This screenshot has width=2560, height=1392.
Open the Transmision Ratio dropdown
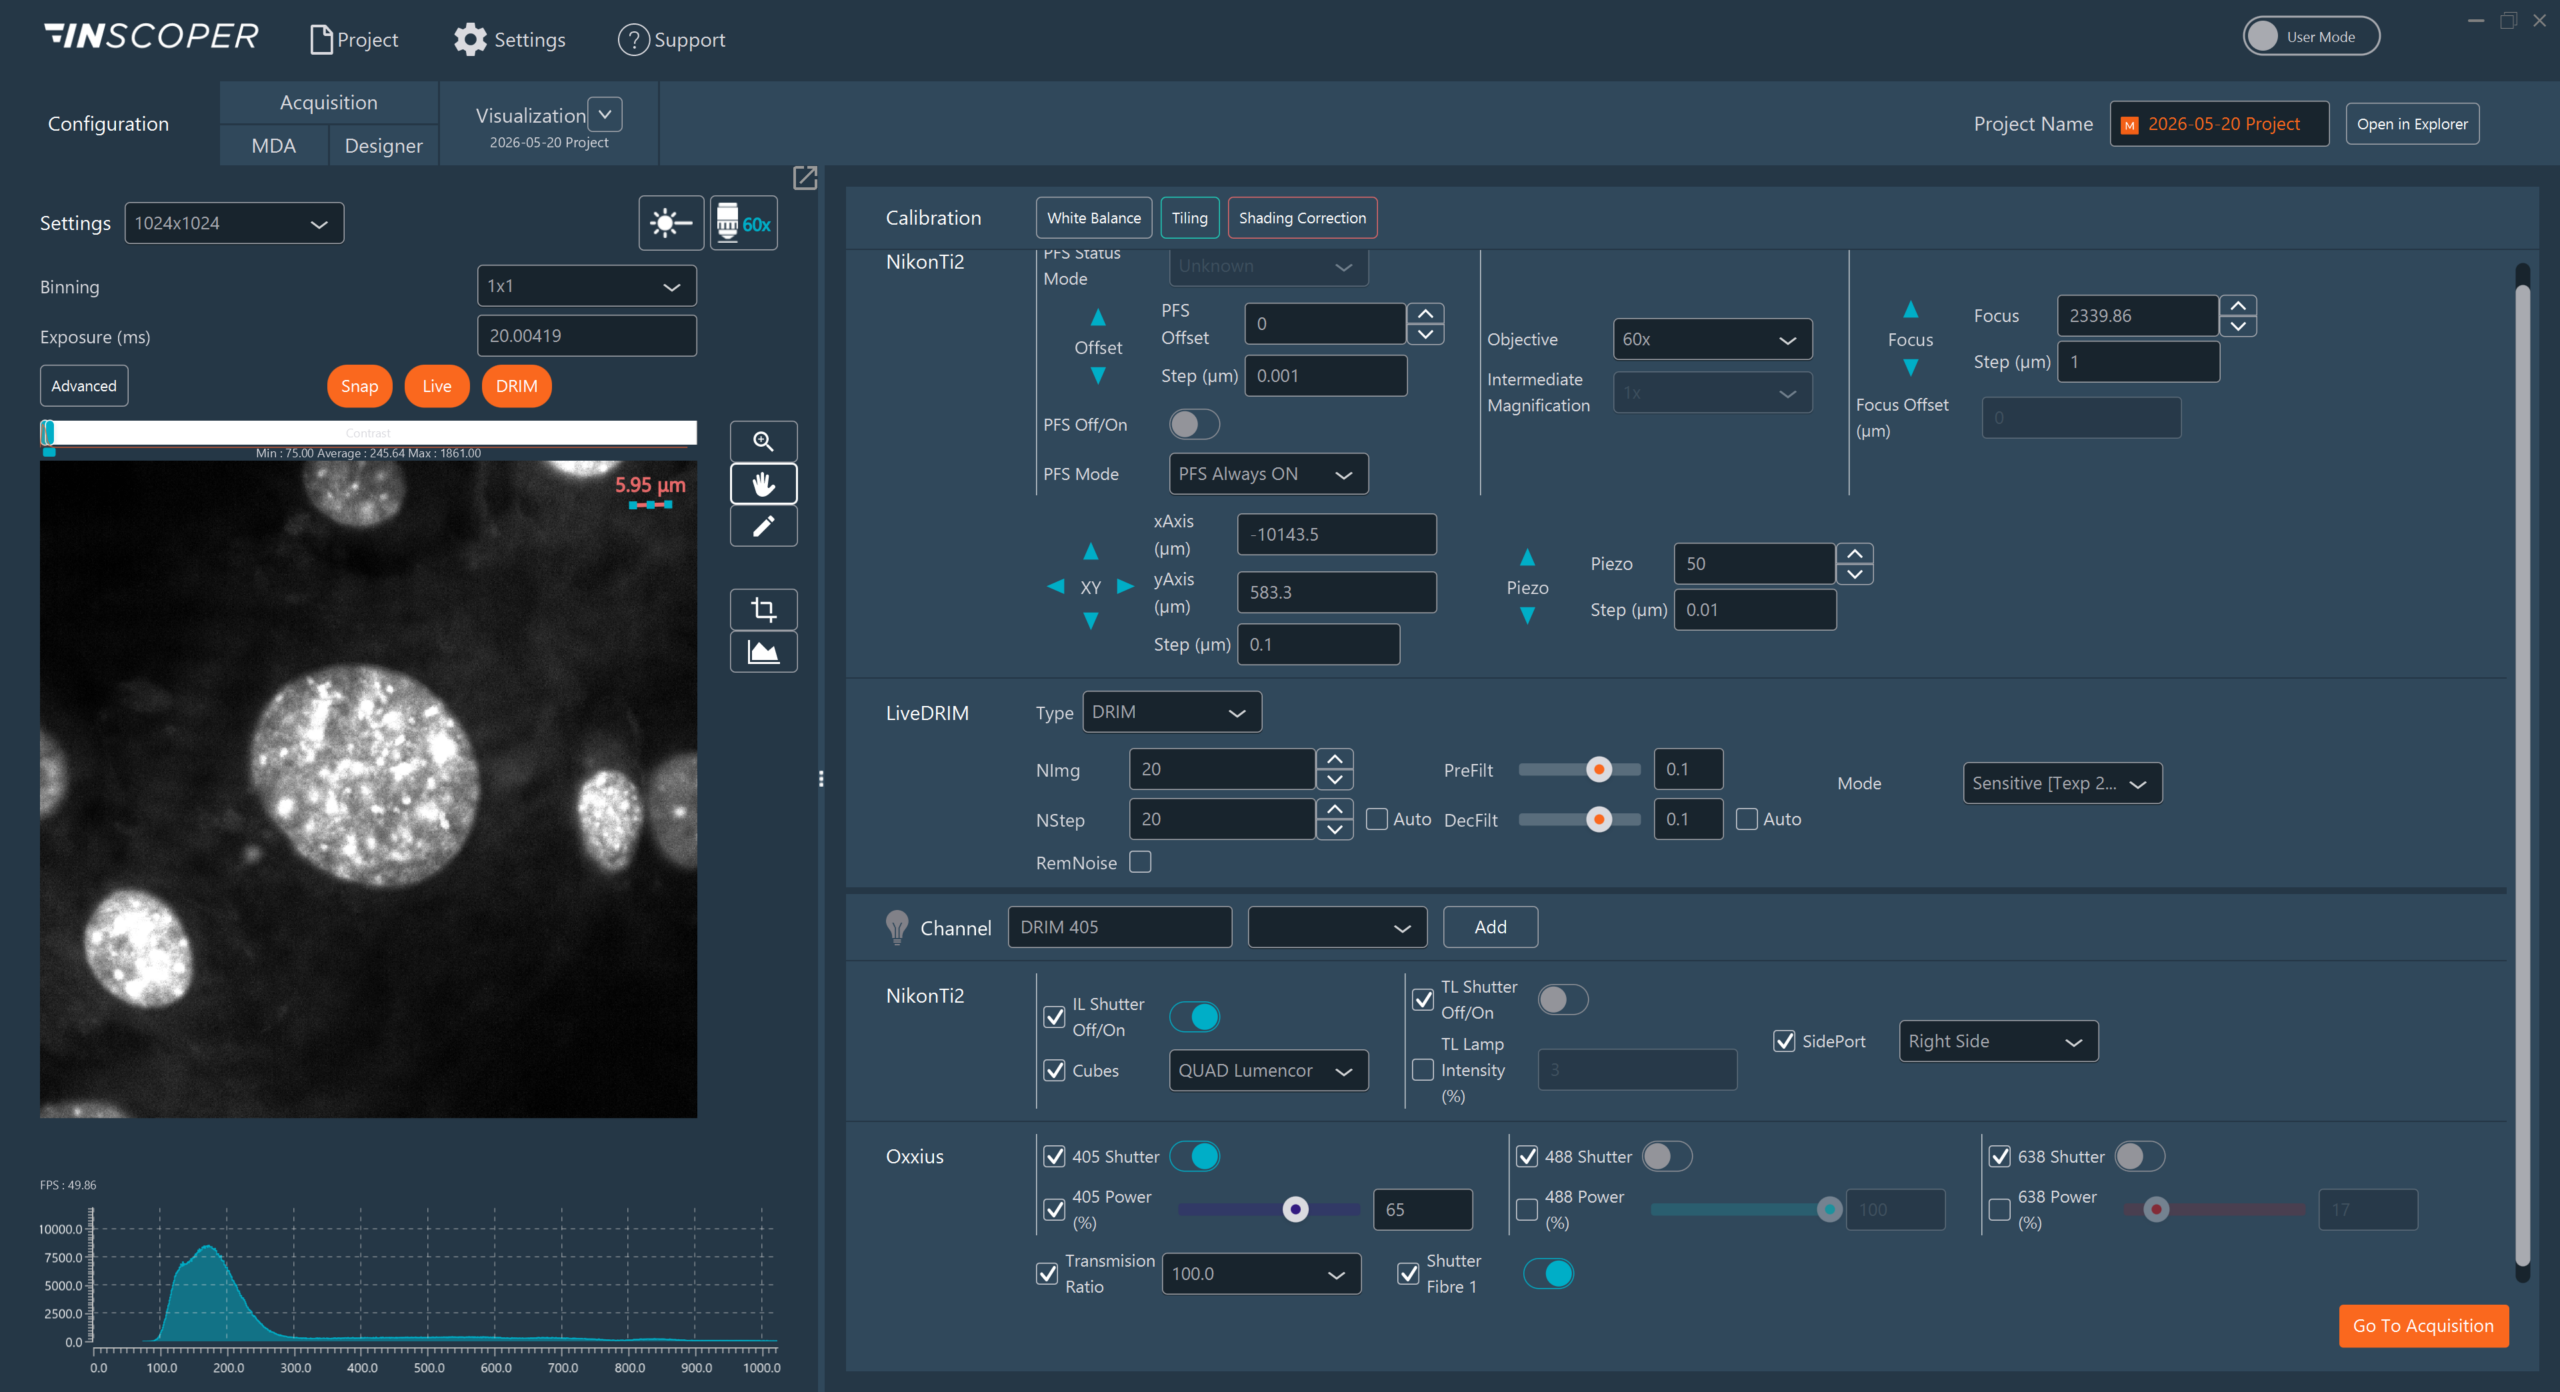pyautogui.click(x=1261, y=1273)
